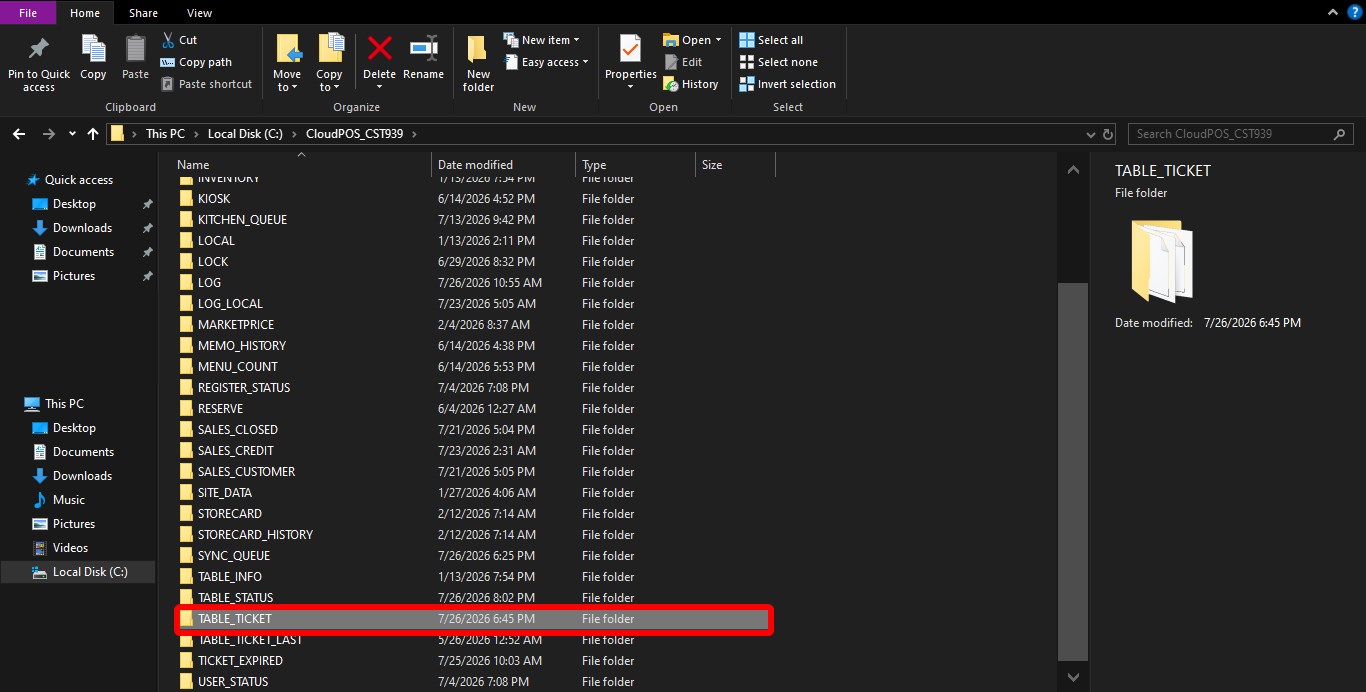Open the Move to command
1366x692 pixels.
point(287,63)
